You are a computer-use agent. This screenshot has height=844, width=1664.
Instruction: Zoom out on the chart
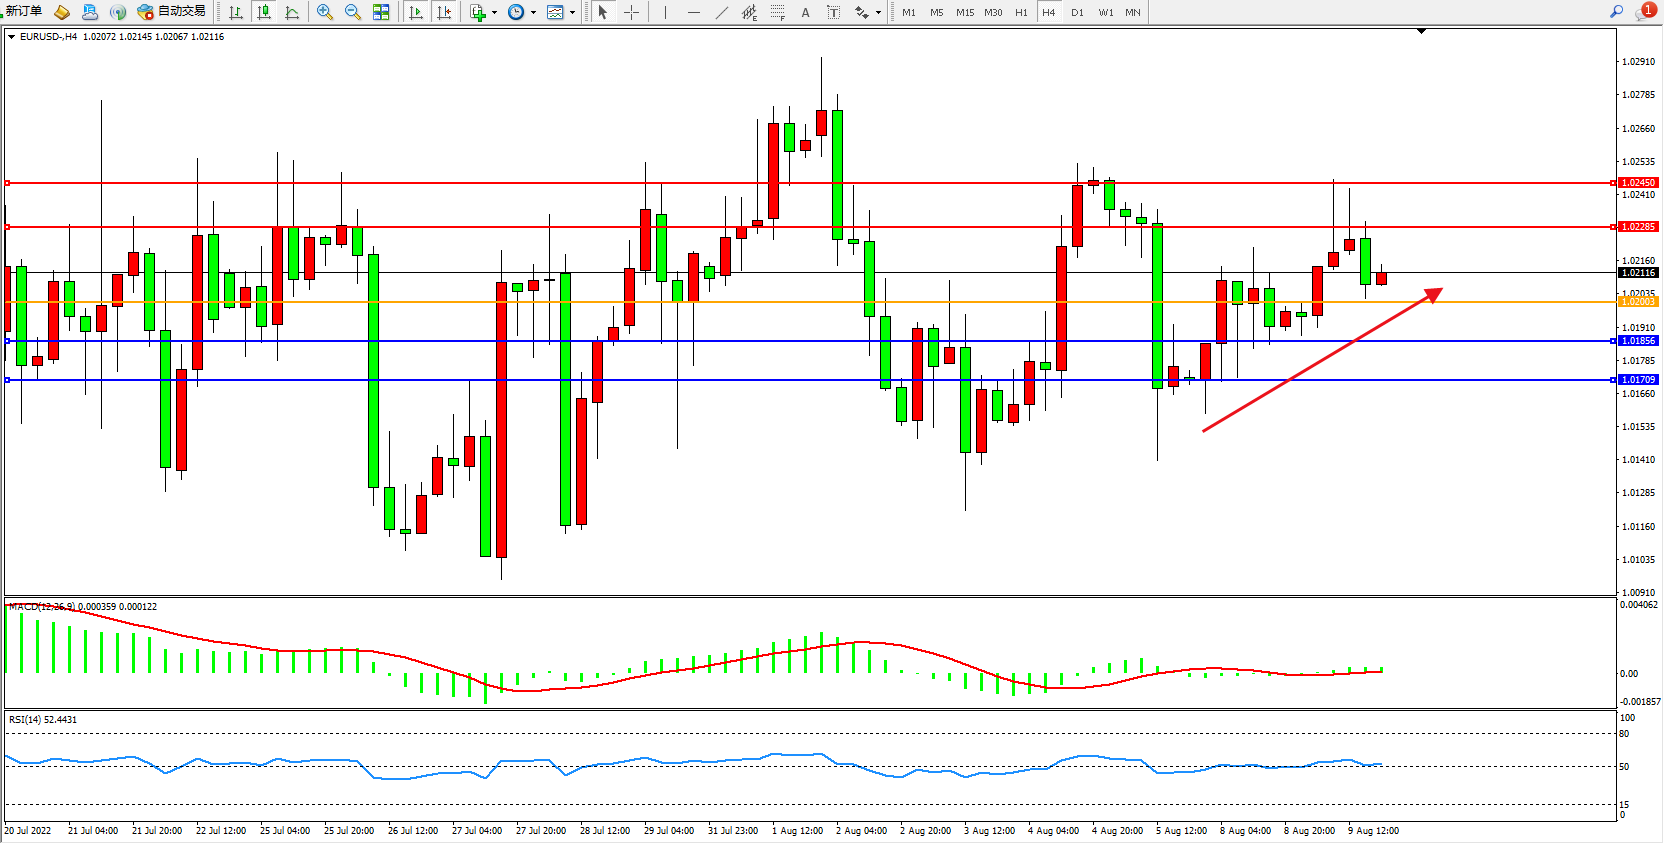[353, 13]
